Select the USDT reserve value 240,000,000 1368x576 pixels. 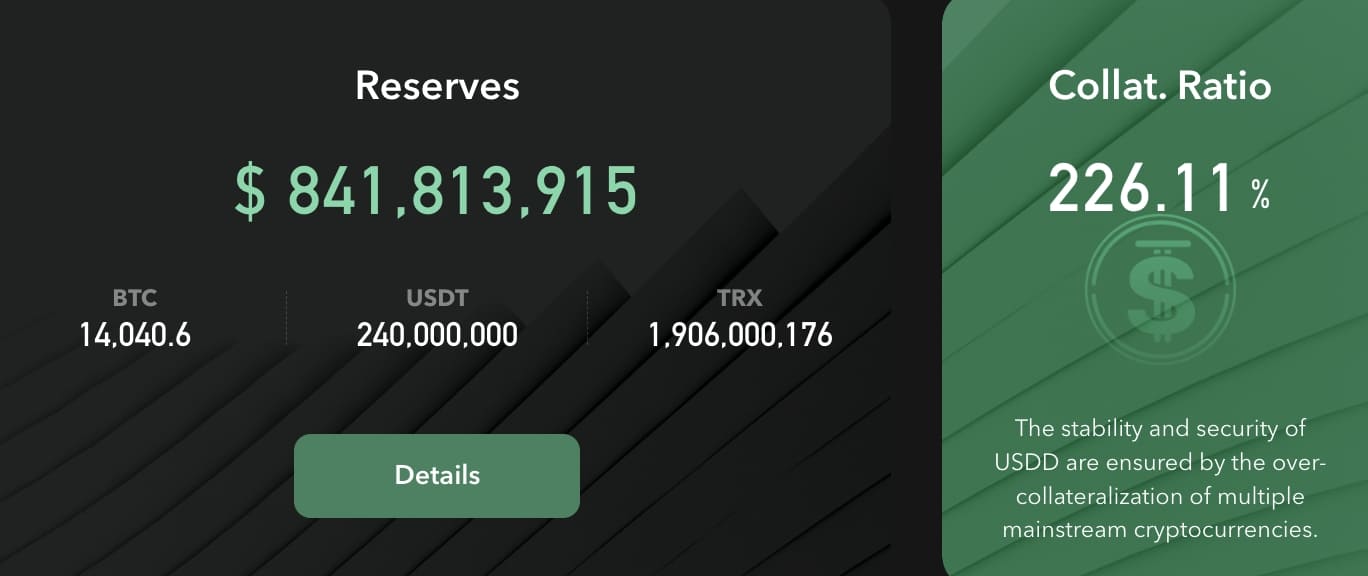tap(437, 335)
